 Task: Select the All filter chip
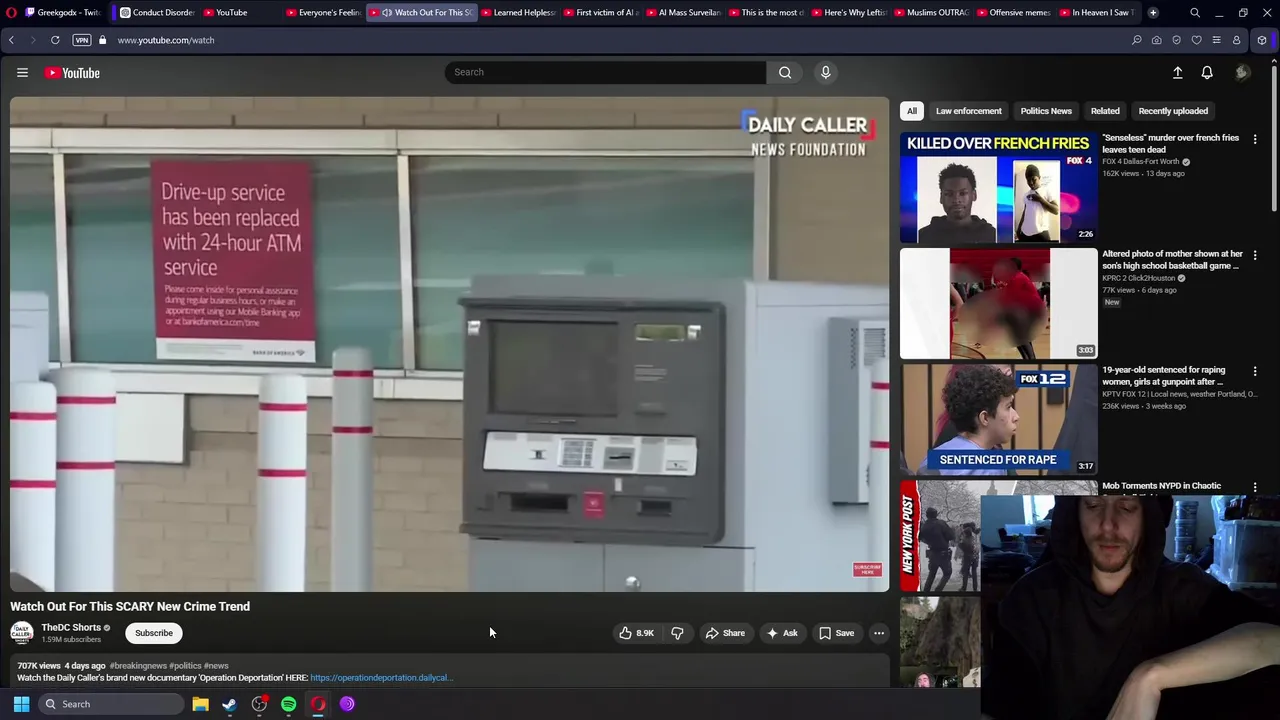912,111
